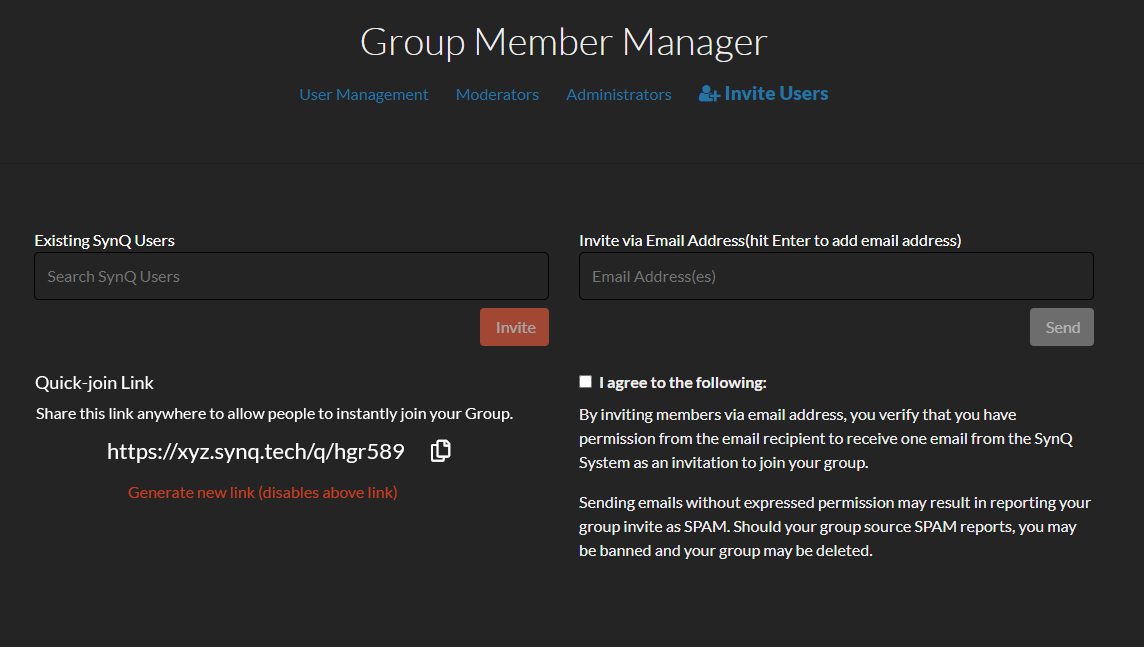
Task: Click the SPAM warning paragraph text
Action: (x=835, y=527)
